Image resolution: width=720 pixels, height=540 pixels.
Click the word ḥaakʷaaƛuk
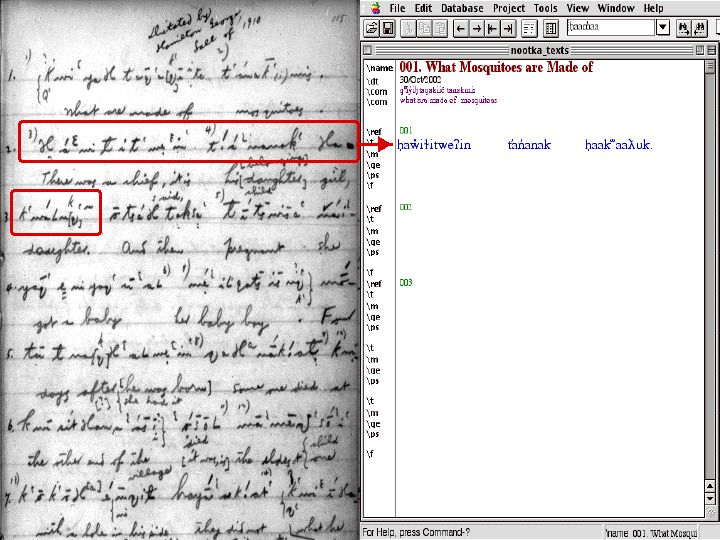tap(619, 145)
